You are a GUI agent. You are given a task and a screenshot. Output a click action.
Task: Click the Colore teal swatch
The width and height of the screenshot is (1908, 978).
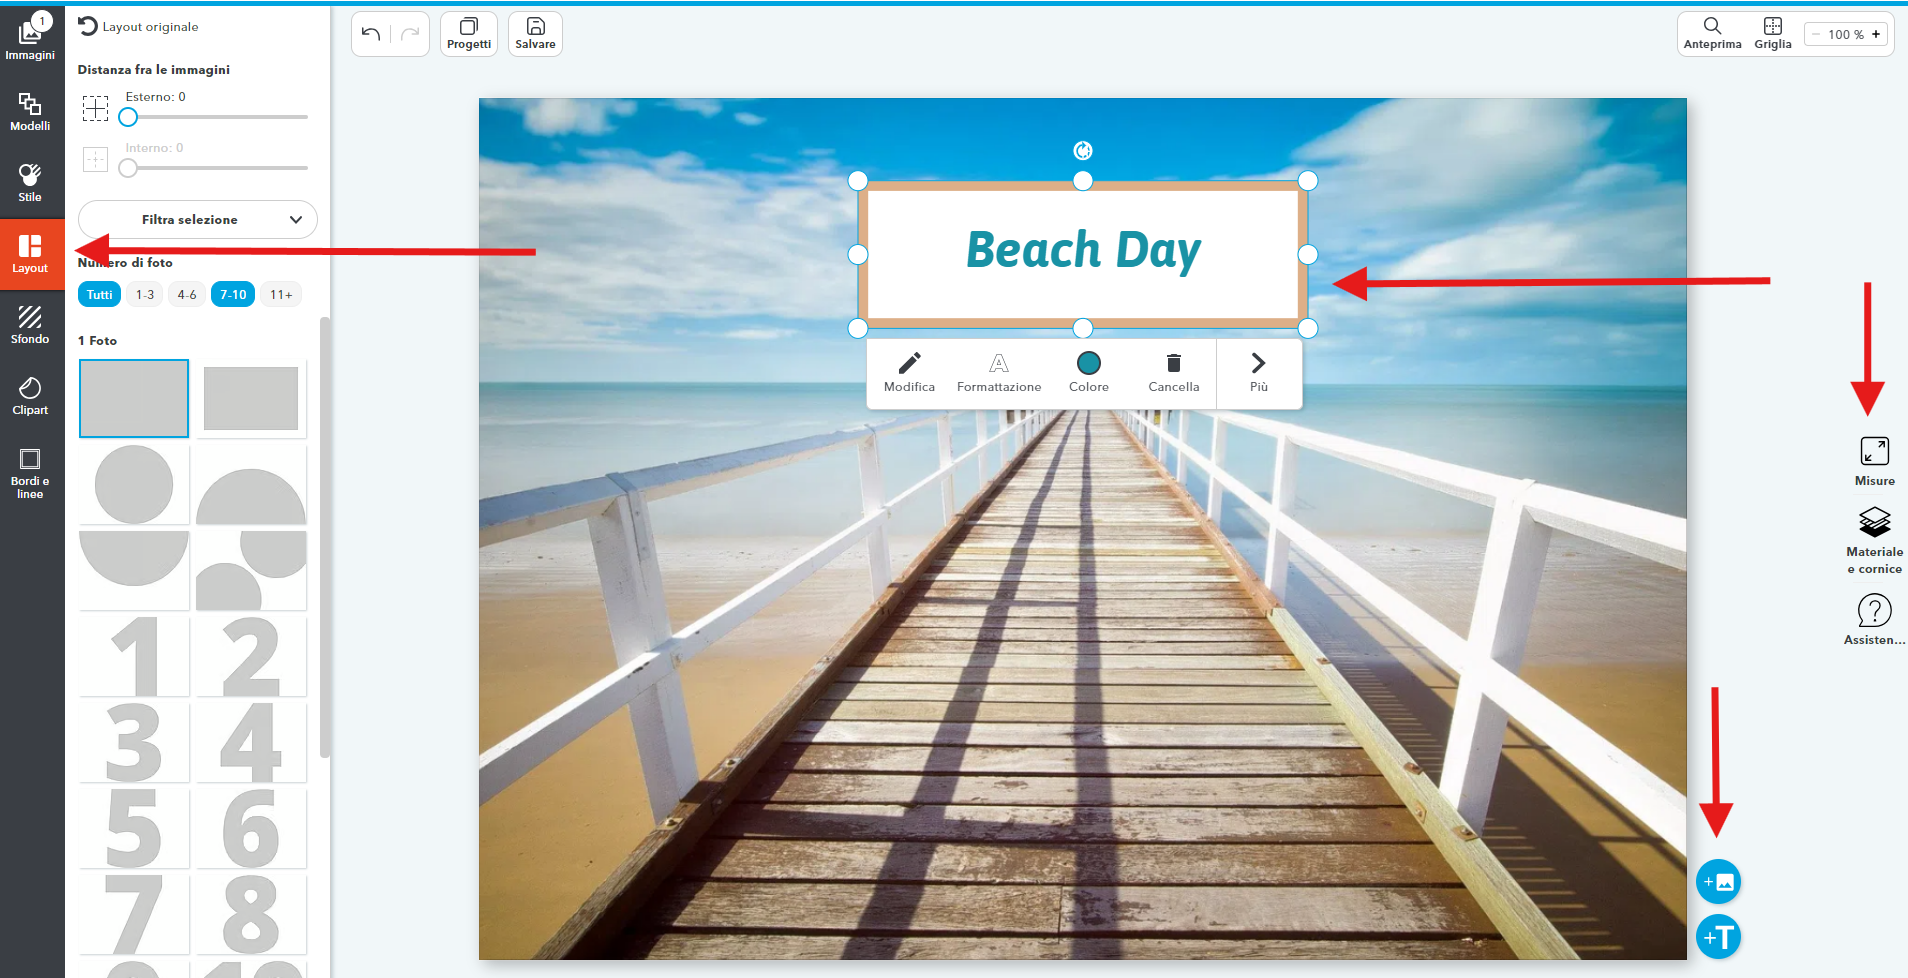pos(1088,363)
